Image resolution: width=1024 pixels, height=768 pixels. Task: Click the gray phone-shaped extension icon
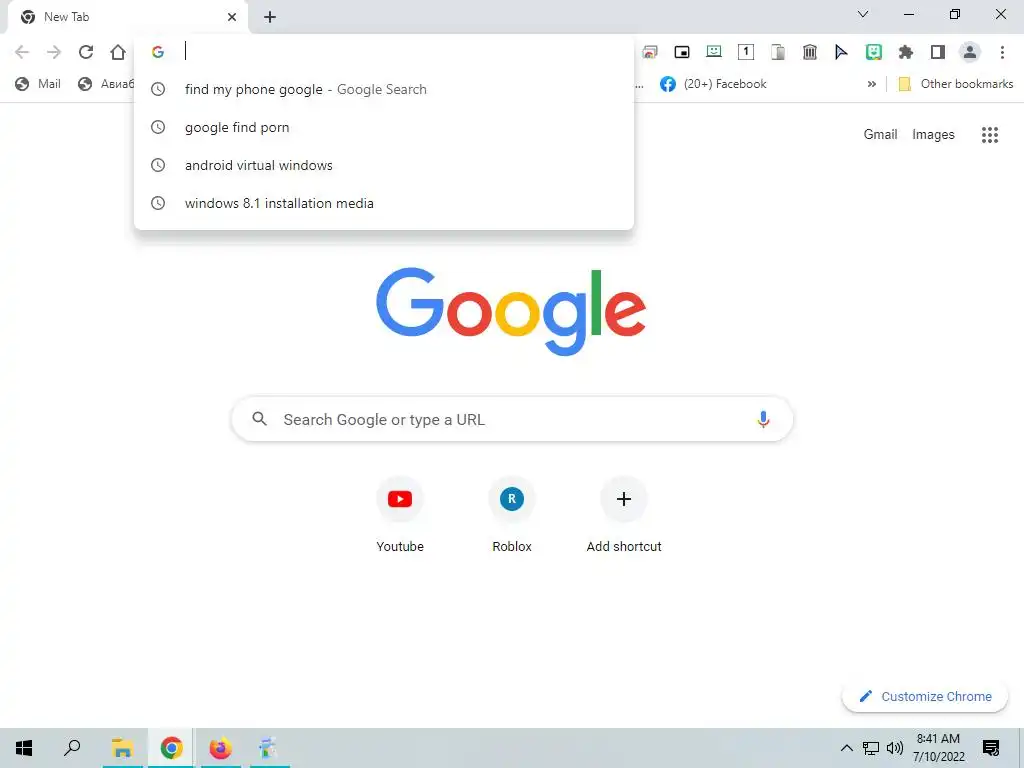click(778, 52)
